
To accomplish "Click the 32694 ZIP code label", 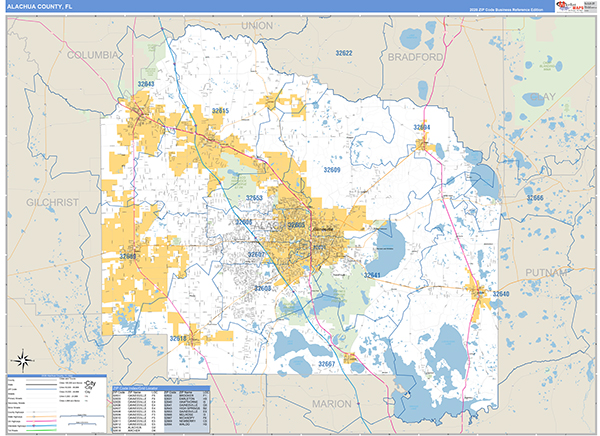I will click(422, 127).
